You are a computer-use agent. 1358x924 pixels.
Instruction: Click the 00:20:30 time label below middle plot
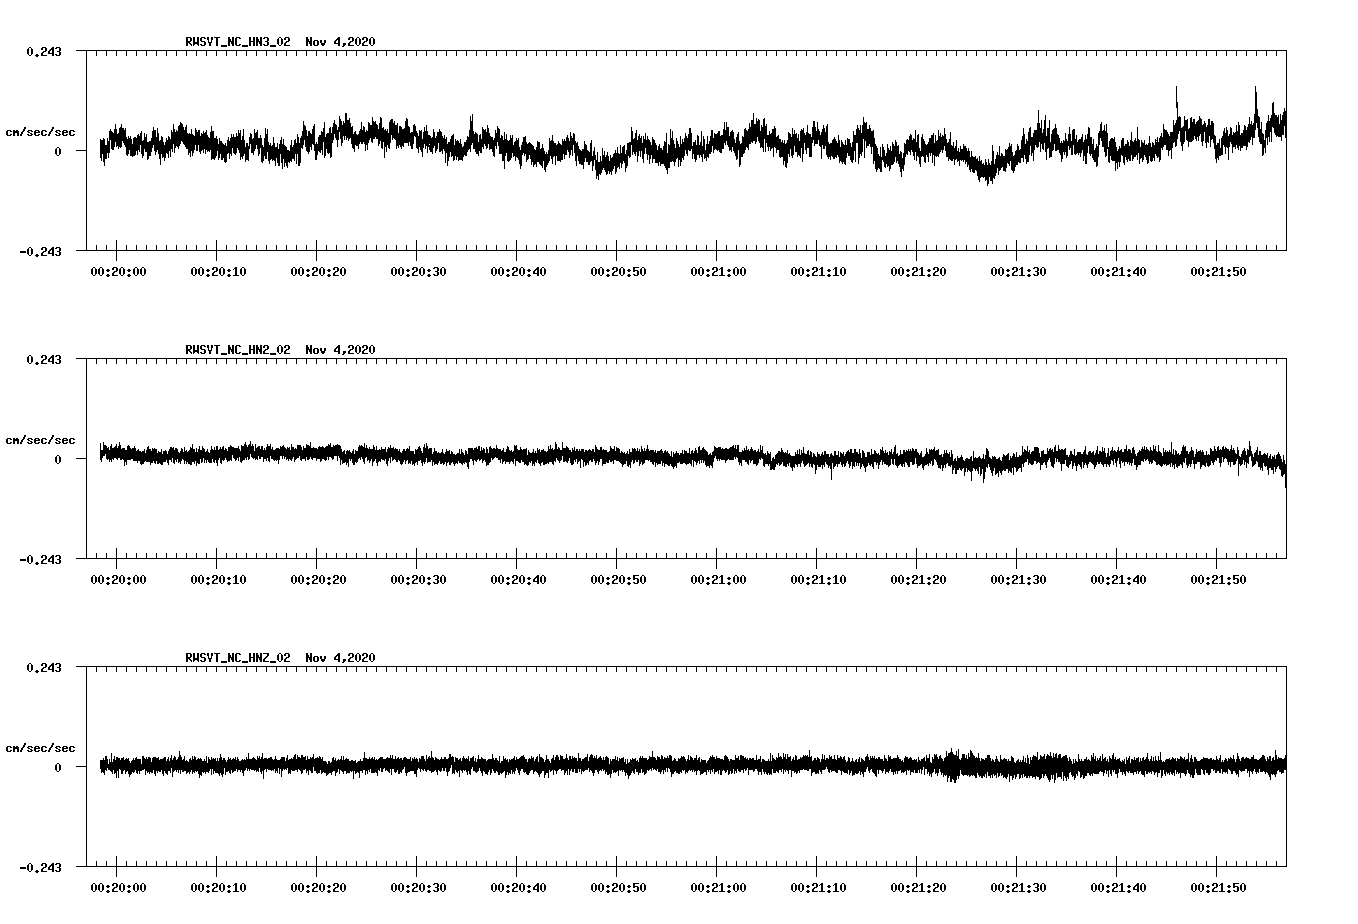(421, 578)
